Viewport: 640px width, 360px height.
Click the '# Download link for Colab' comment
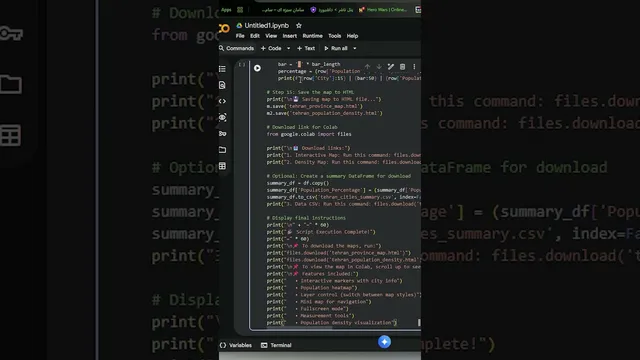pos(302,127)
